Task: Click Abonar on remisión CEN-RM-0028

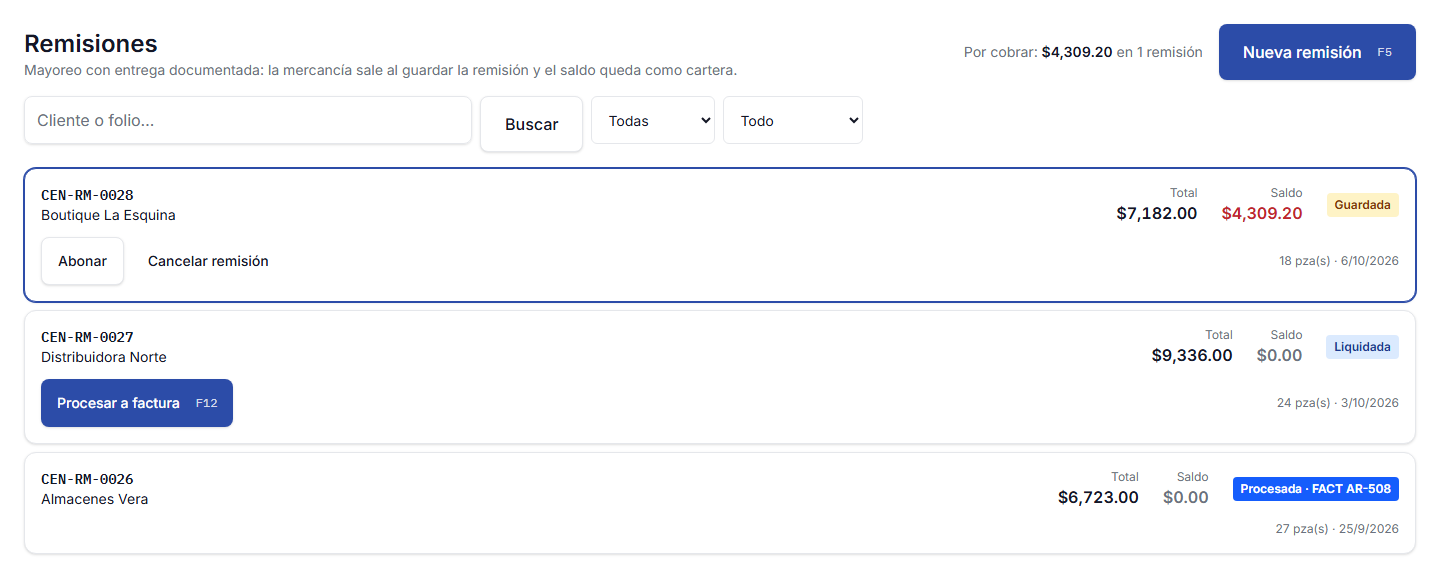Action: 82,261
